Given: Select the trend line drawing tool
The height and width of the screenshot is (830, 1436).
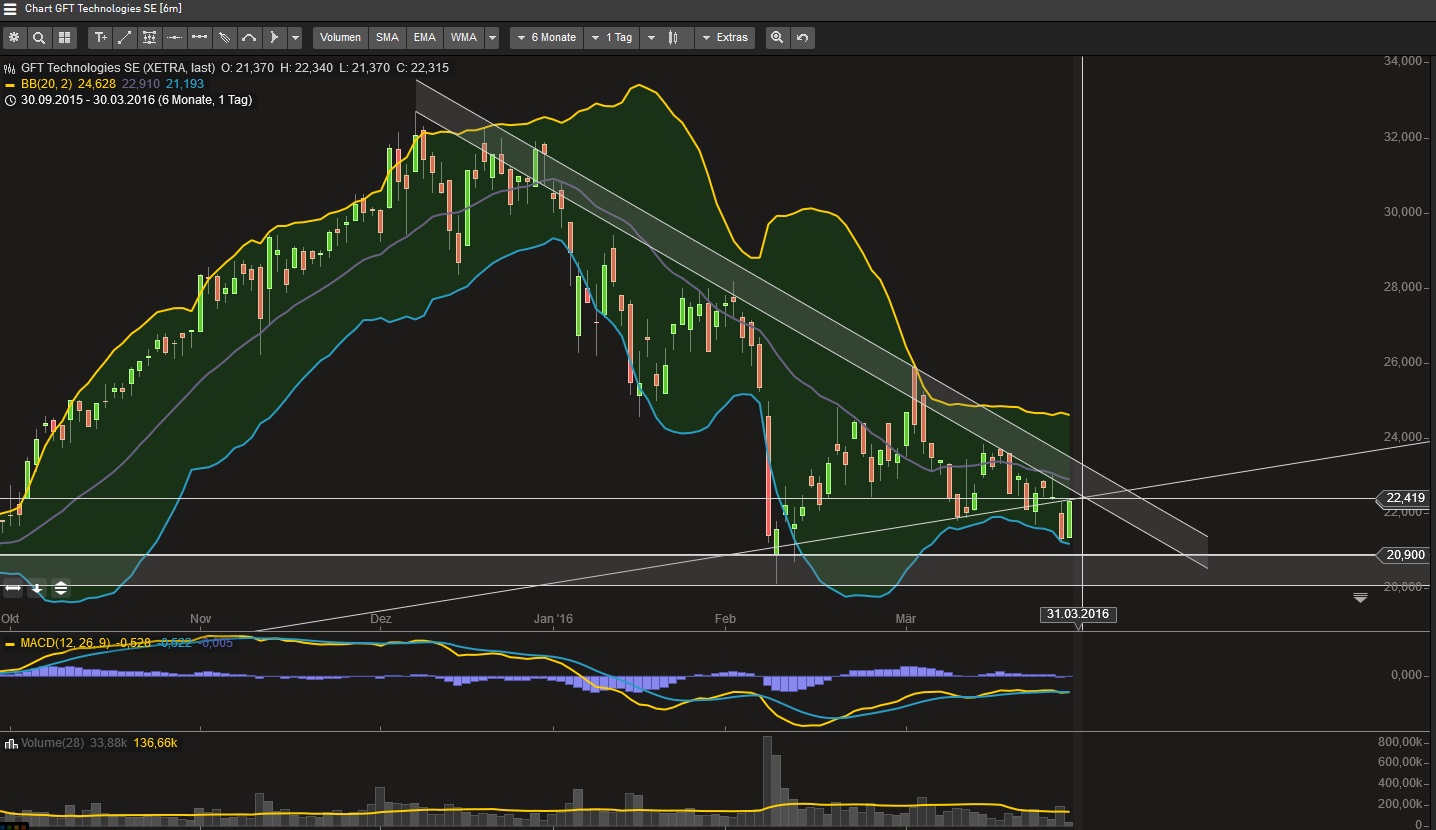Looking at the screenshot, I should 125,38.
